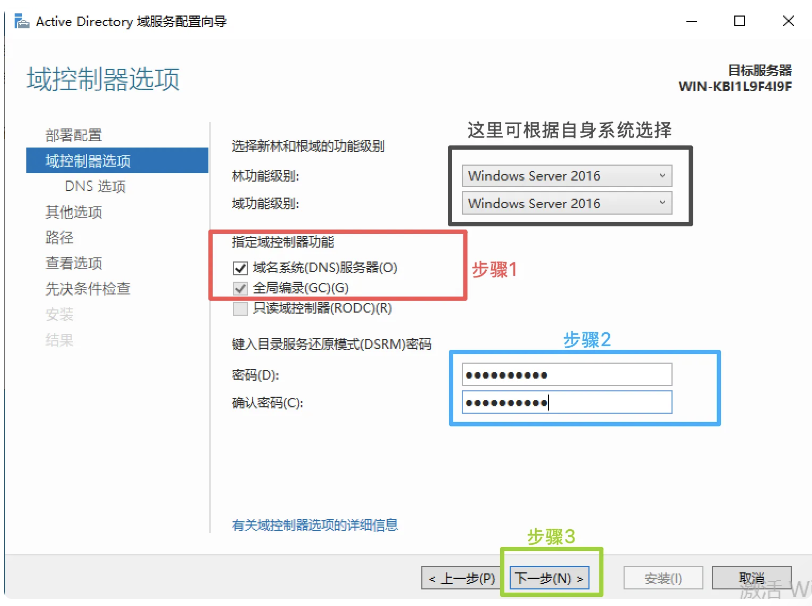The height and width of the screenshot is (606, 812).
Task: Click the 密码(D) DSRM password field
Action: [566, 375]
